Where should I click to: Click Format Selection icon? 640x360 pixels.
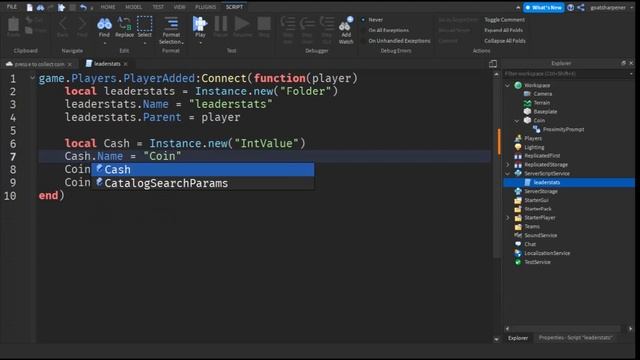171,30
